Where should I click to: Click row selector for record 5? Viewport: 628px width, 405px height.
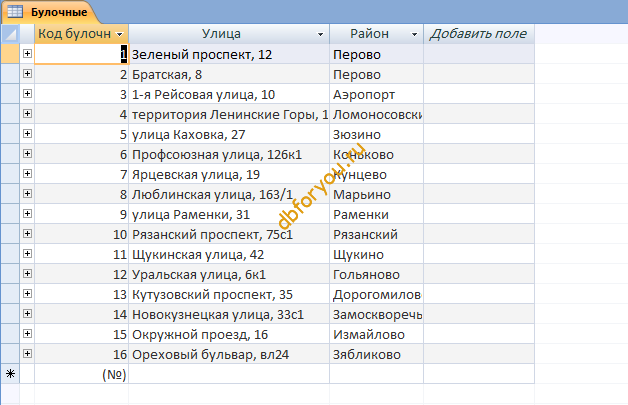(x=10, y=134)
